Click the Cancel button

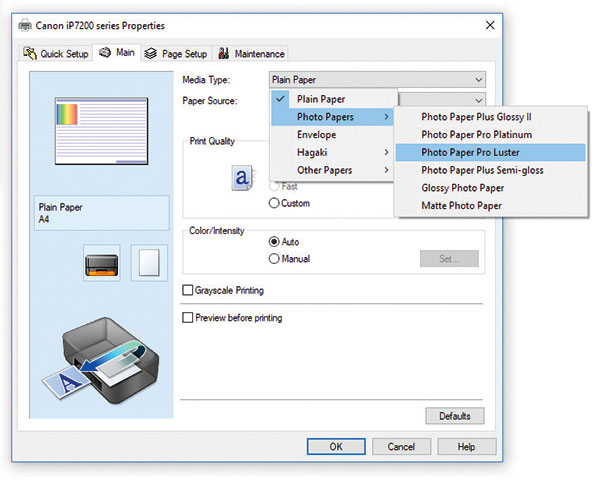(x=401, y=447)
